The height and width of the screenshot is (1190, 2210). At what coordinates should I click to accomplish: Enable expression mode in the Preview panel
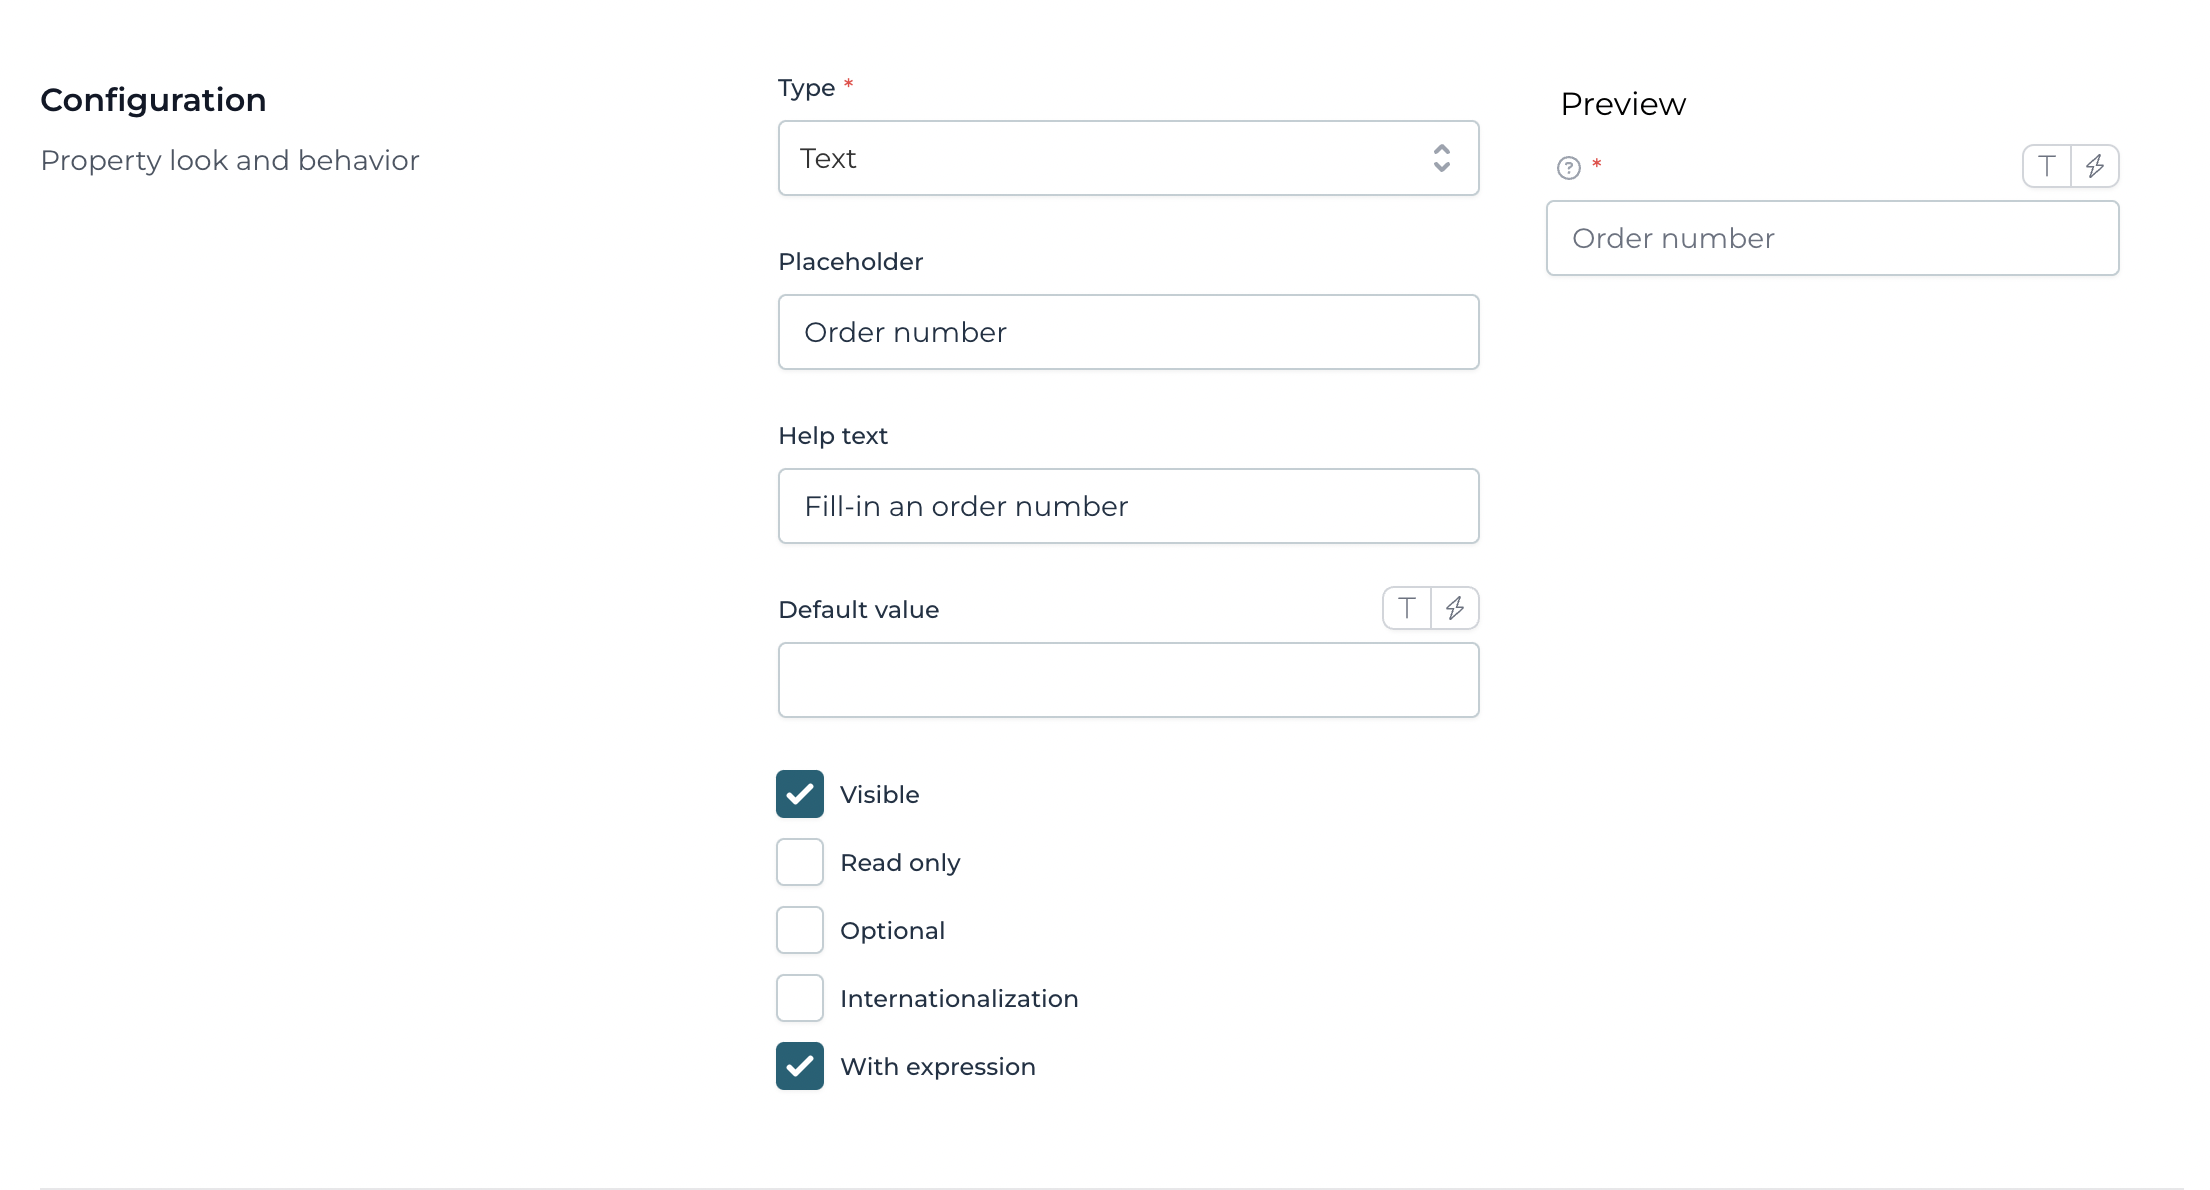[2094, 166]
